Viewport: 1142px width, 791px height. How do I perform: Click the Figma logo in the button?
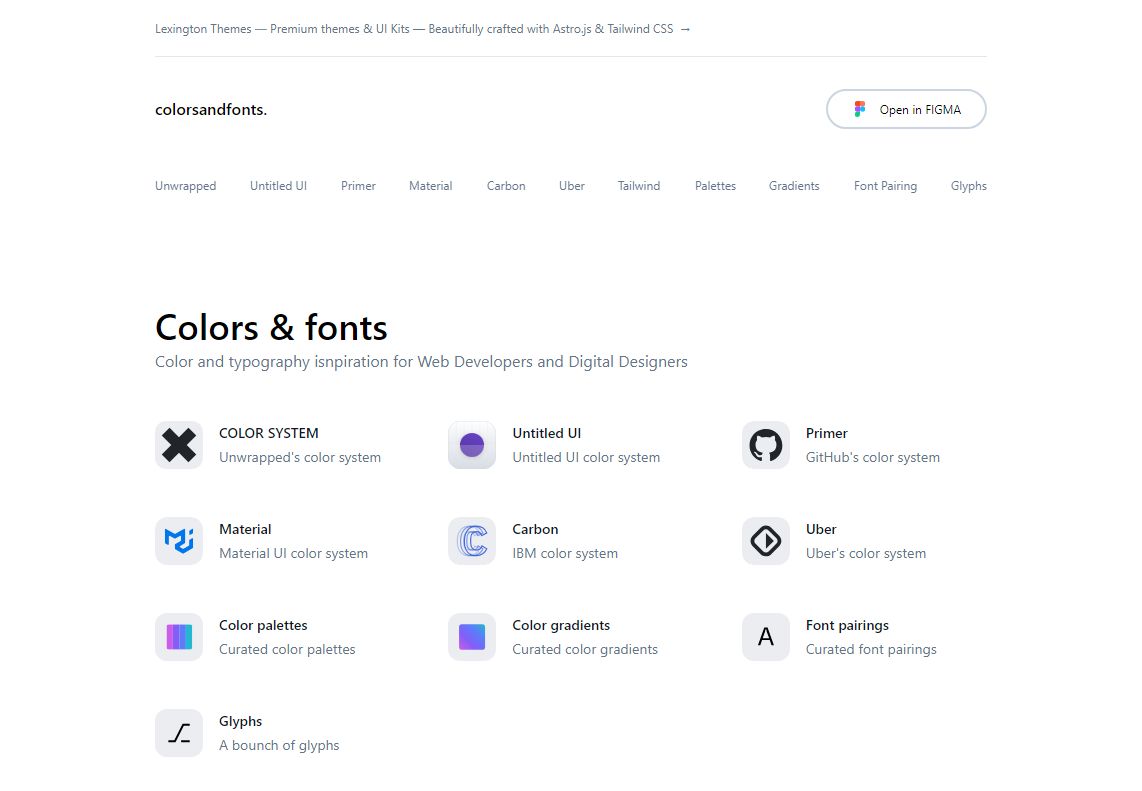point(859,109)
